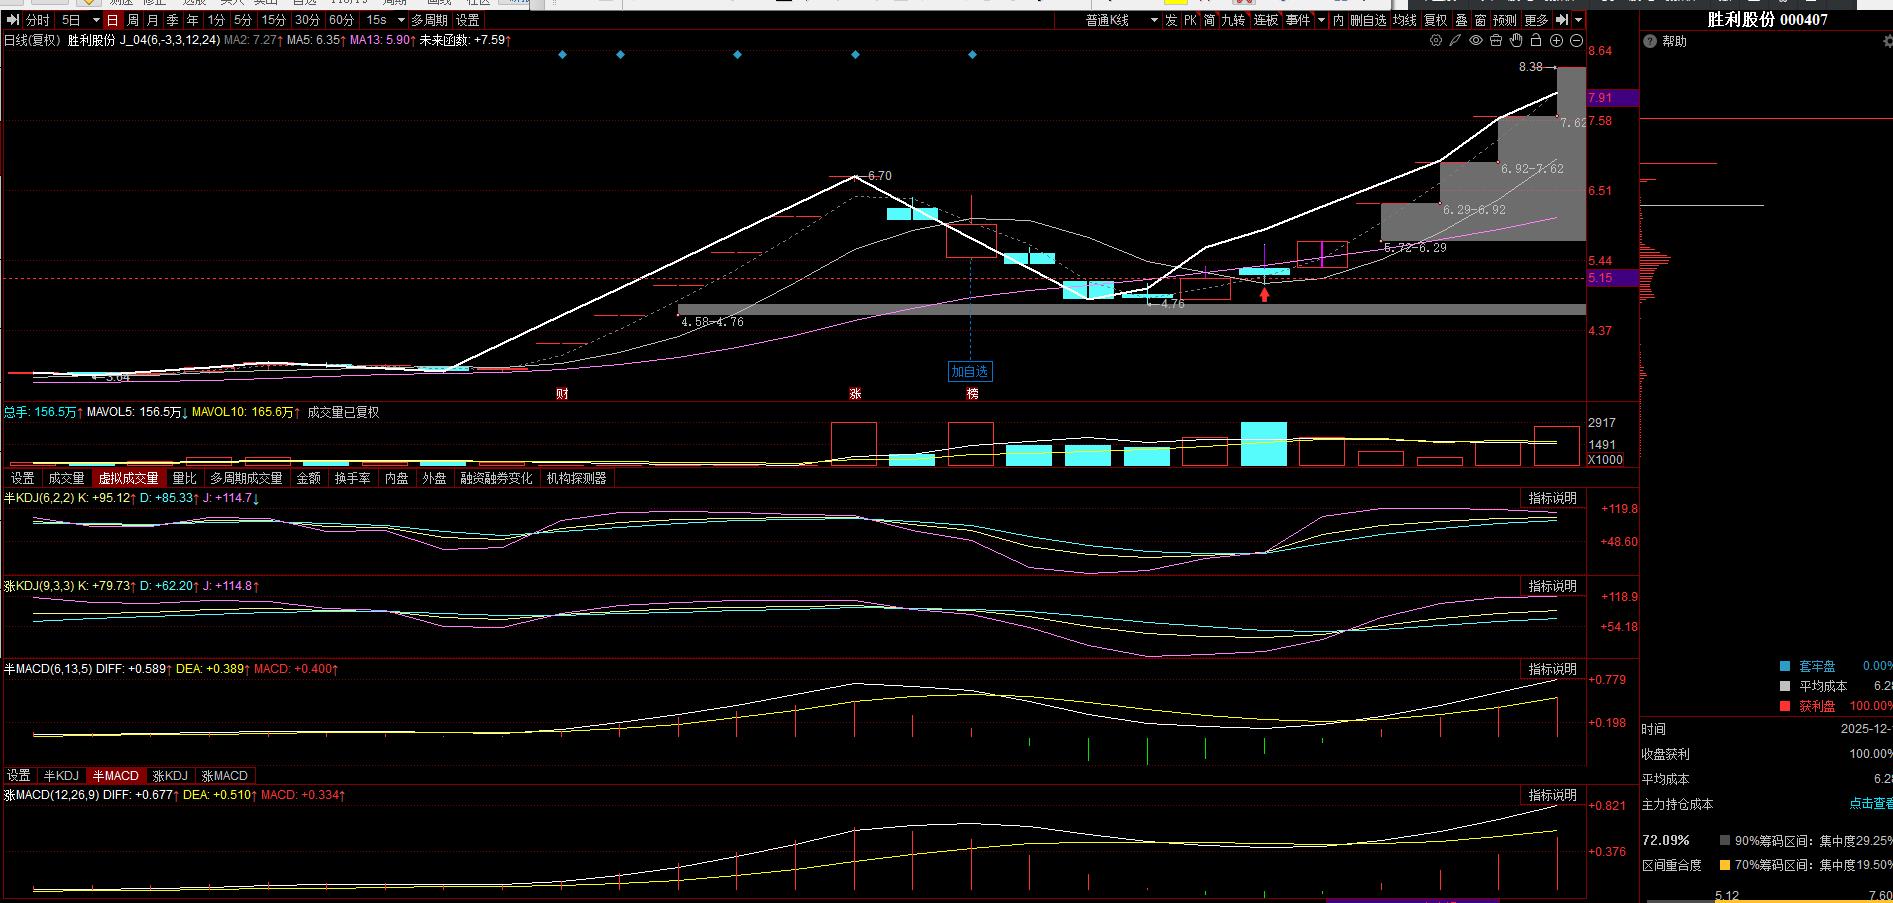Screen dimensions: 1893x903
Task: Open the 5日 period dropdown arrow
Action: click(x=95, y=20)
